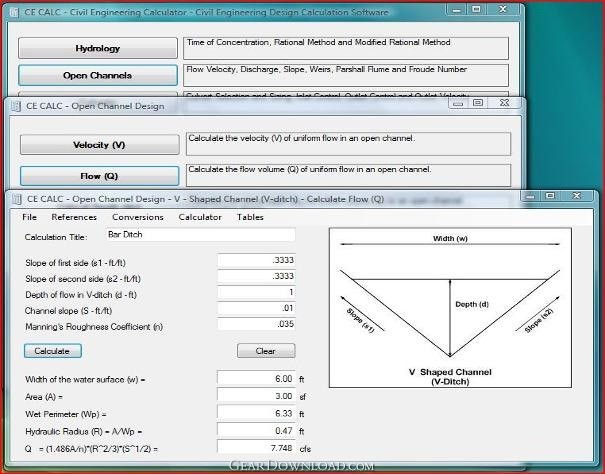Click 'Hydraulic Radius (R) = A/Wp' label
This screenshot has width=605, height=474.
click(x=83, y=432)
